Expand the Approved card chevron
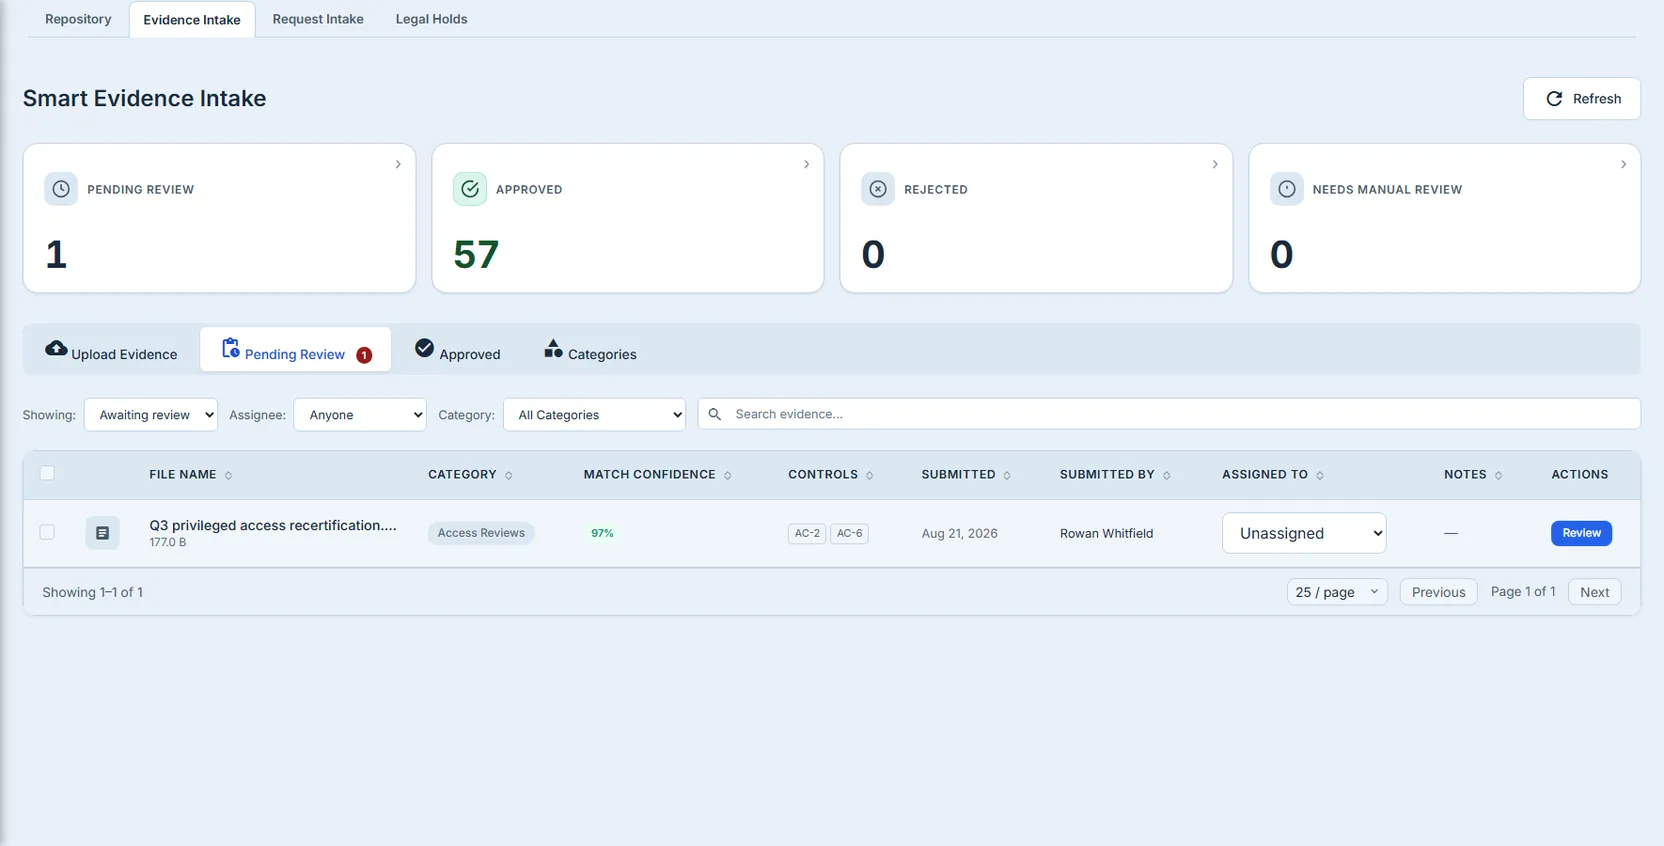Screen dimensions: 1664x846 (807, 164)
